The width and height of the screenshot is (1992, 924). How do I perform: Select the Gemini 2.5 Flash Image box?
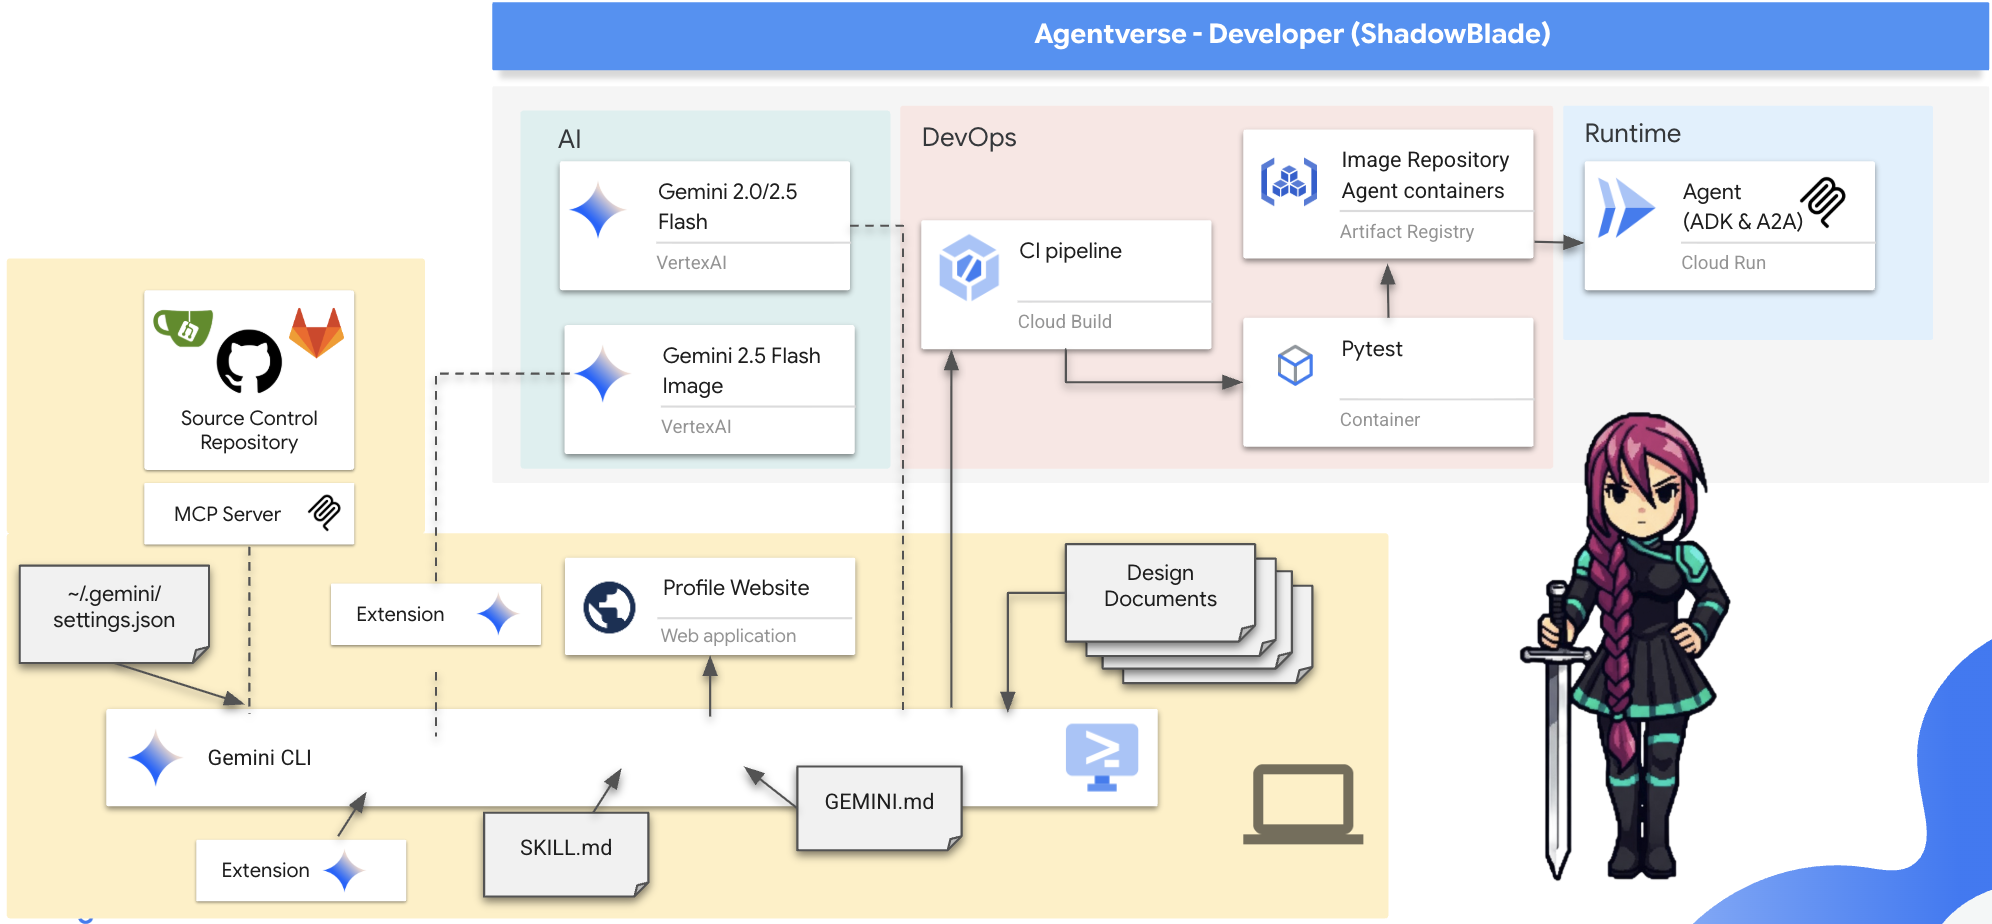pos(709,390)
